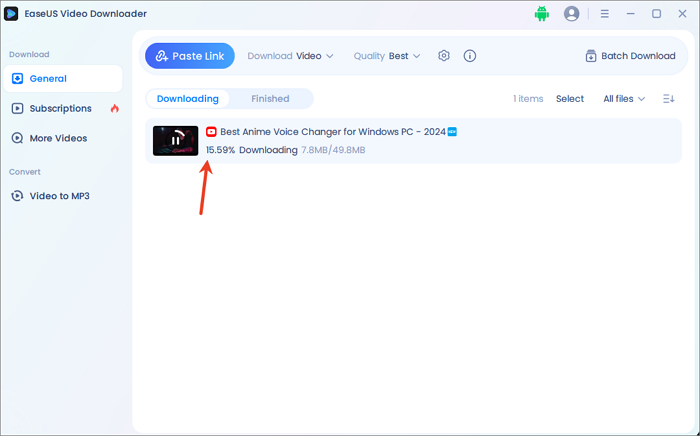This screenshot has width=700, height=436.
Task: Maximize the EaseUS window
Action: pyautogui.click(x=656, y=14)
